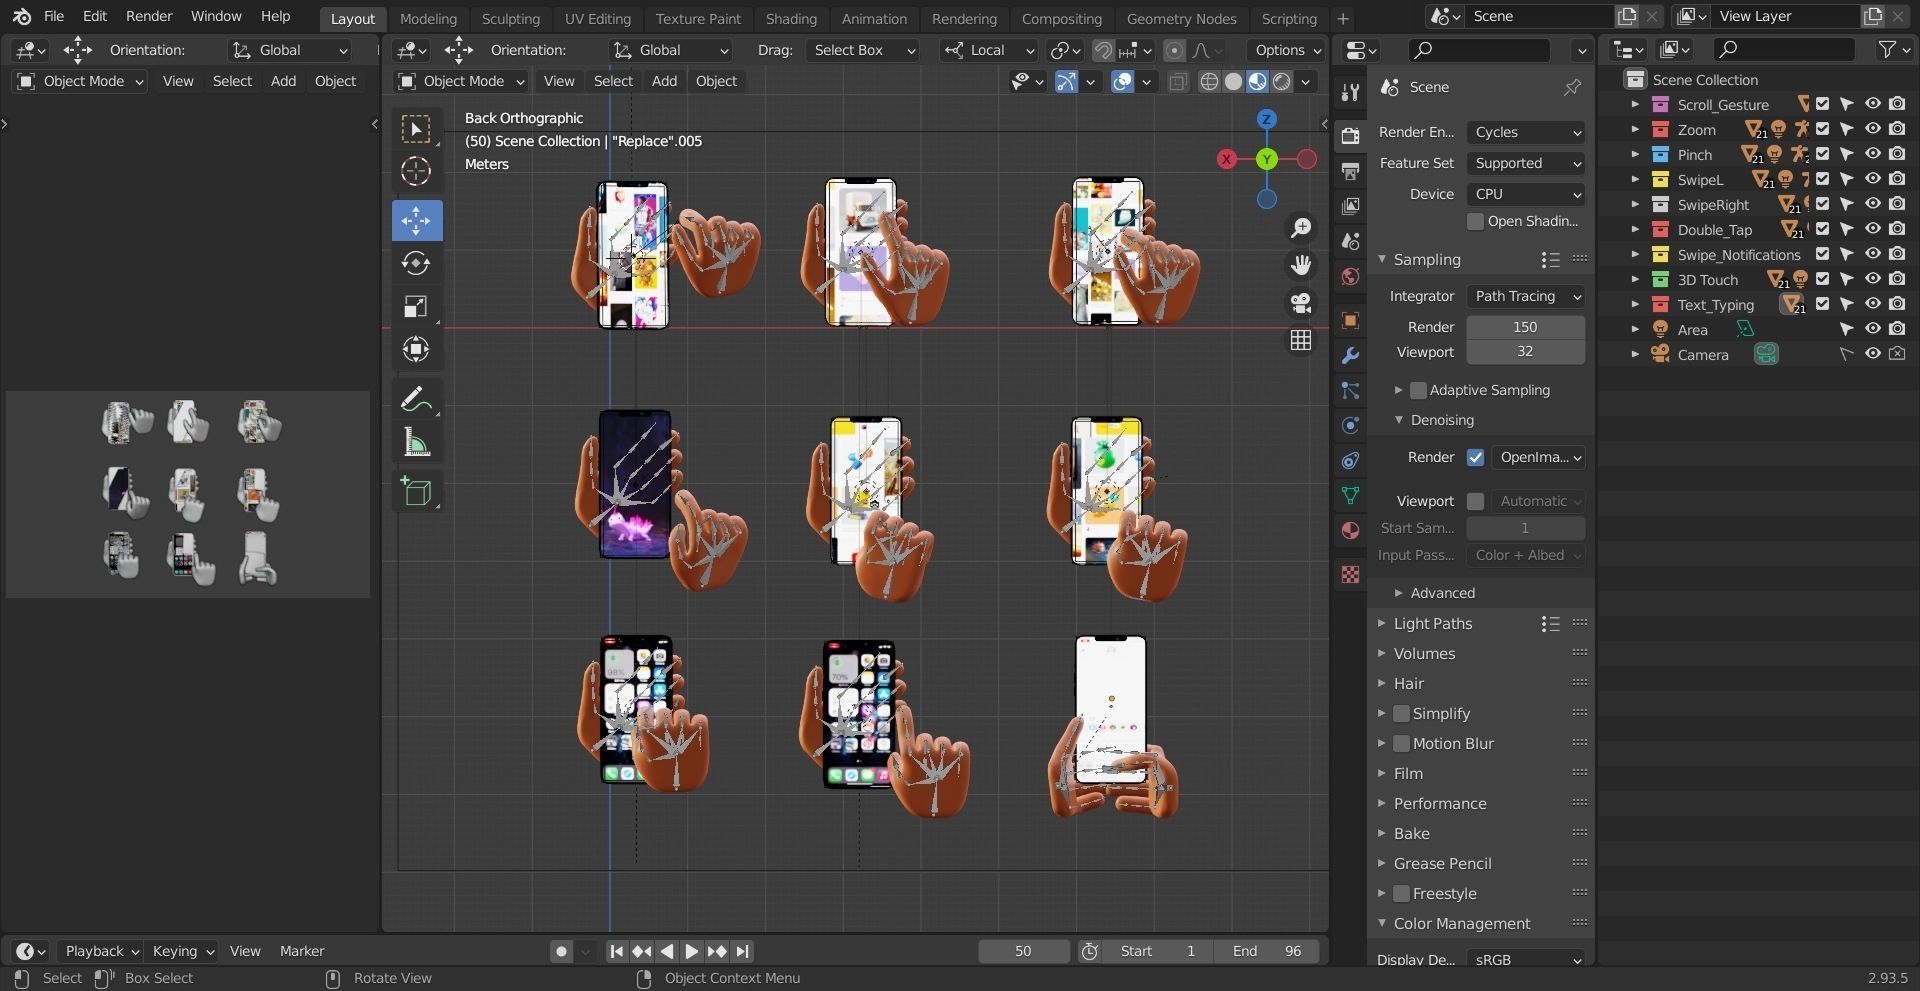Adjust the Render samples slider

[1525, 327]
